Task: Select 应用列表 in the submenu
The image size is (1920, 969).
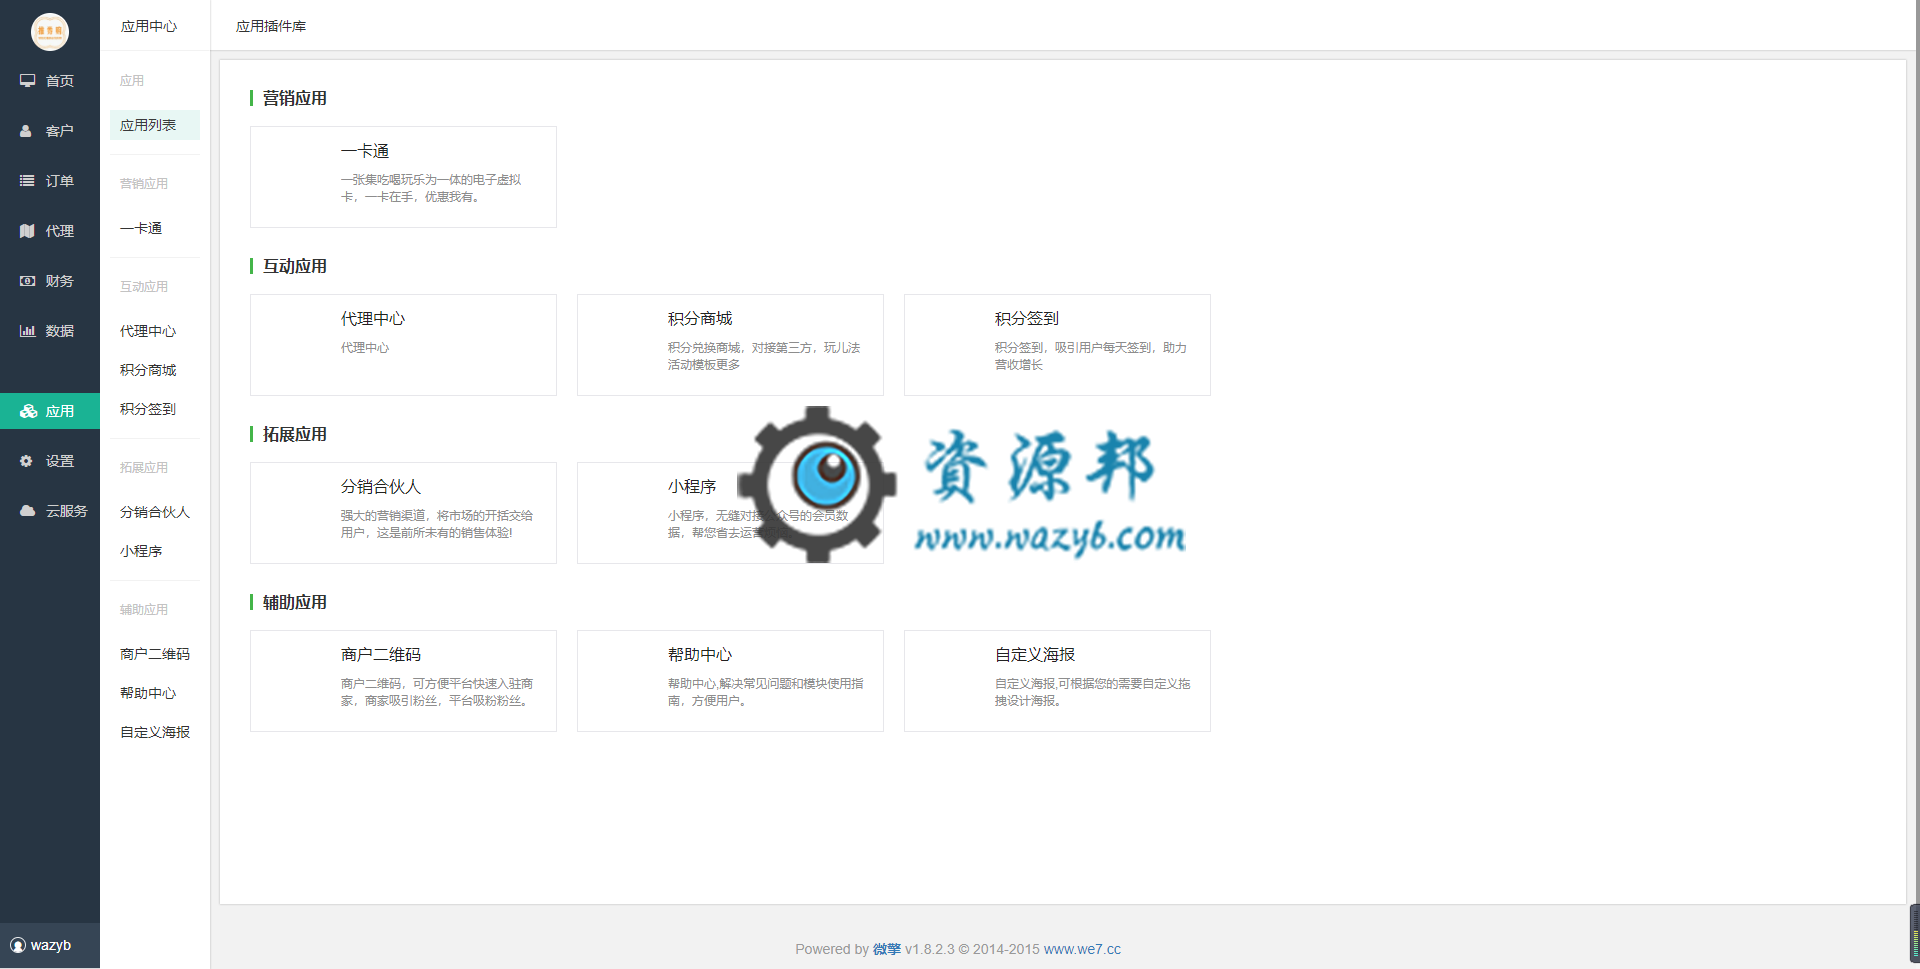Action: pyautogui.click(x=155, y=125)
